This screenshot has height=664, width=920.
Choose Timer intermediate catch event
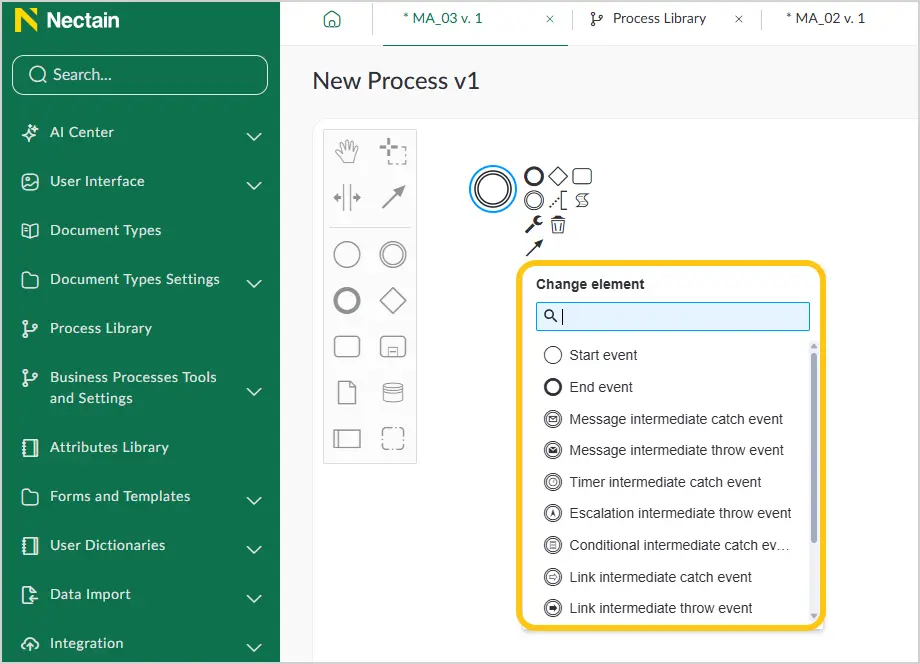(672, 482)
